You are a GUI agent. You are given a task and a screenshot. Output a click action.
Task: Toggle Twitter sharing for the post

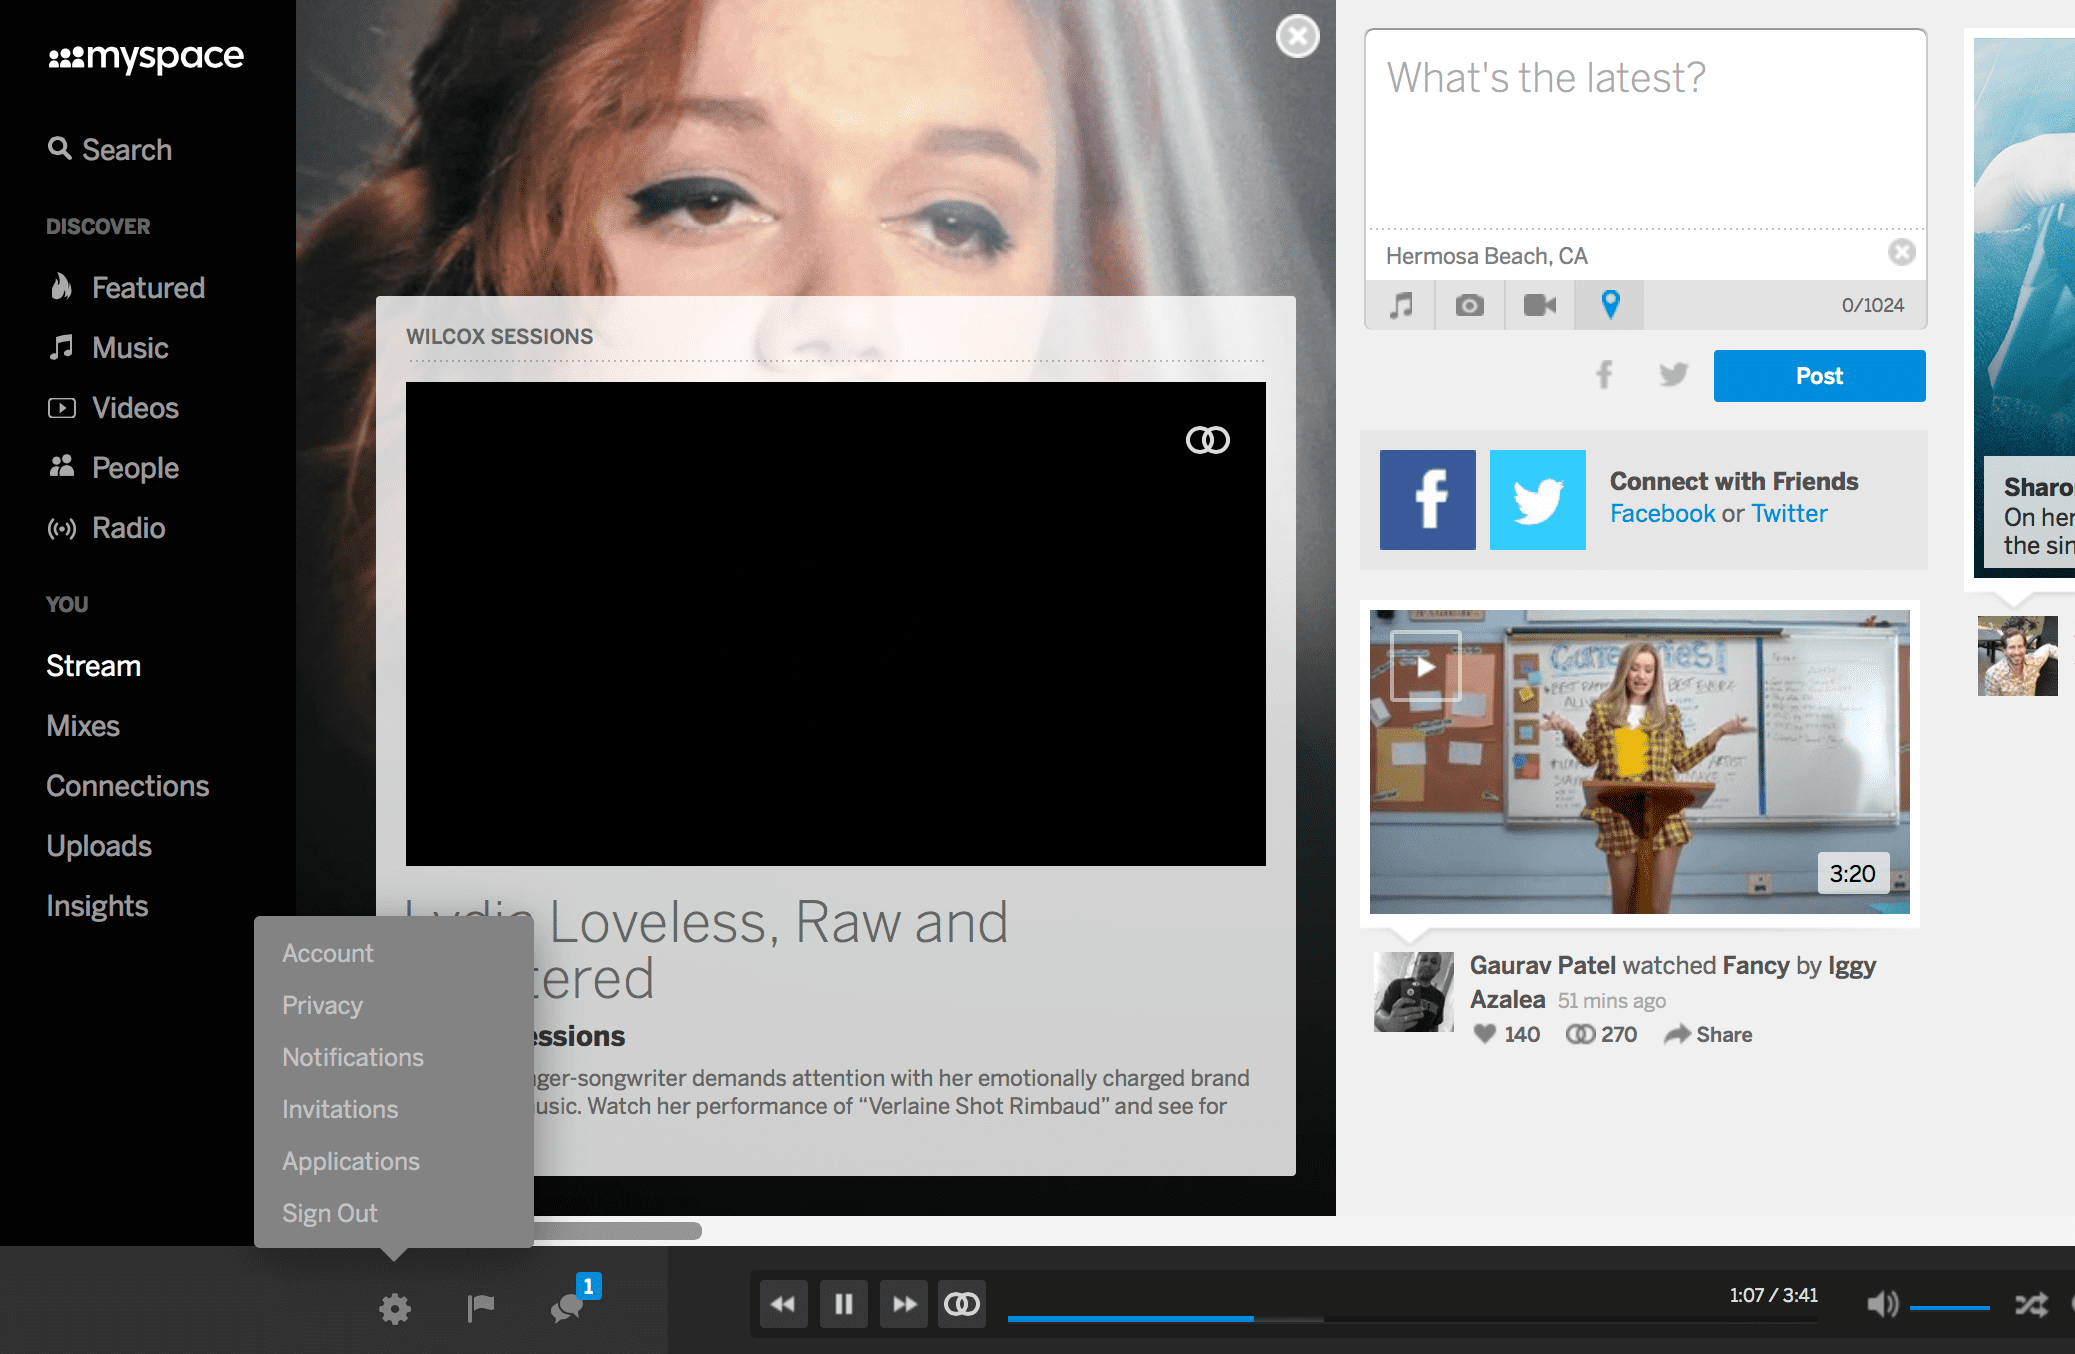[1673, 375]
